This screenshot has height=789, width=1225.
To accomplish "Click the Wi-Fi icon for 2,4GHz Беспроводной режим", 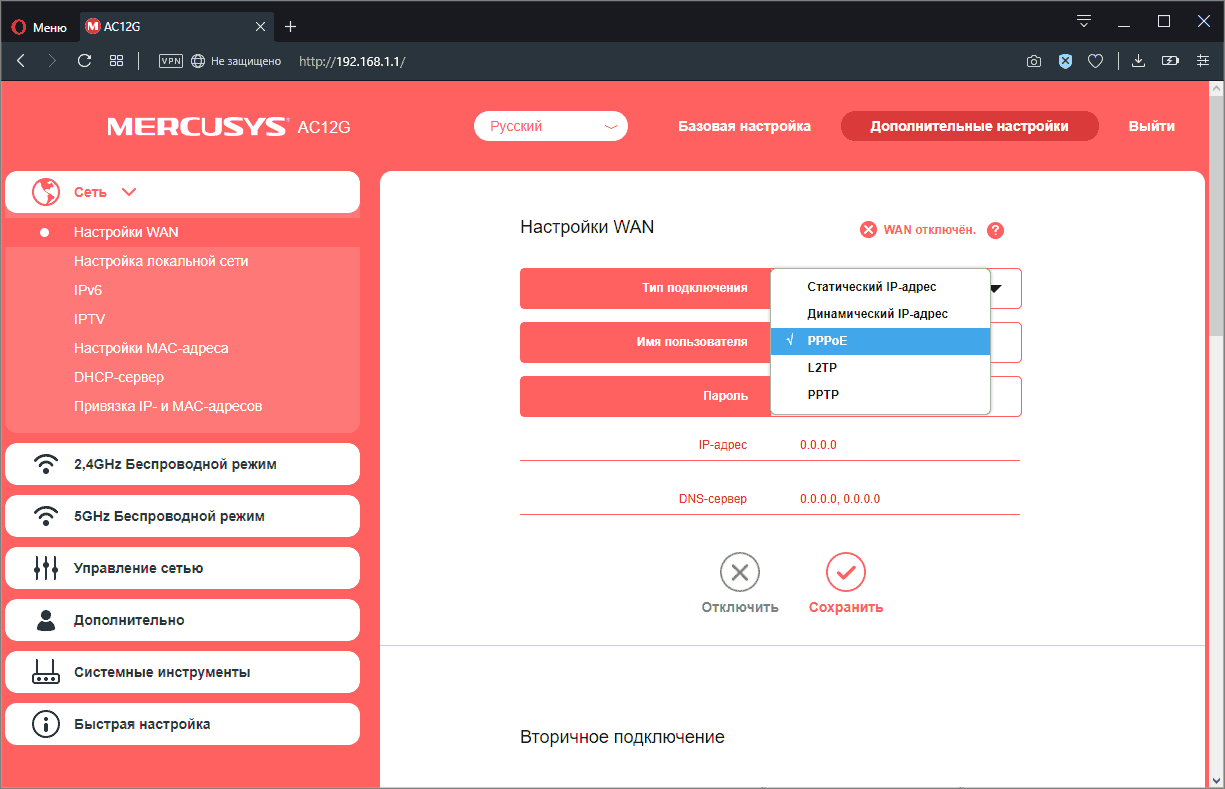I will coord(44,463).
